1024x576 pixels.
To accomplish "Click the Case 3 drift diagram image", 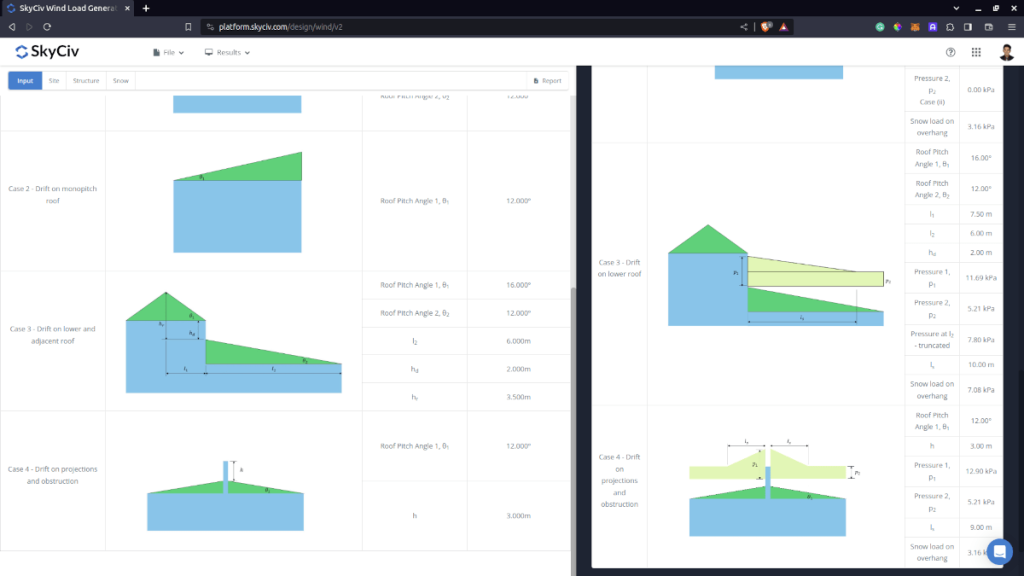I will (x=233, y=341).
